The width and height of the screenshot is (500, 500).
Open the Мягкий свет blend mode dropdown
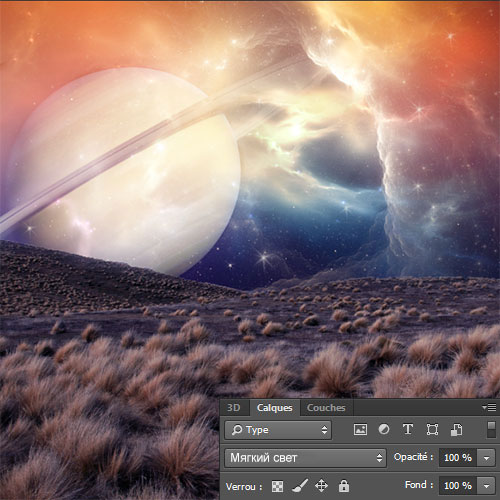305,458
